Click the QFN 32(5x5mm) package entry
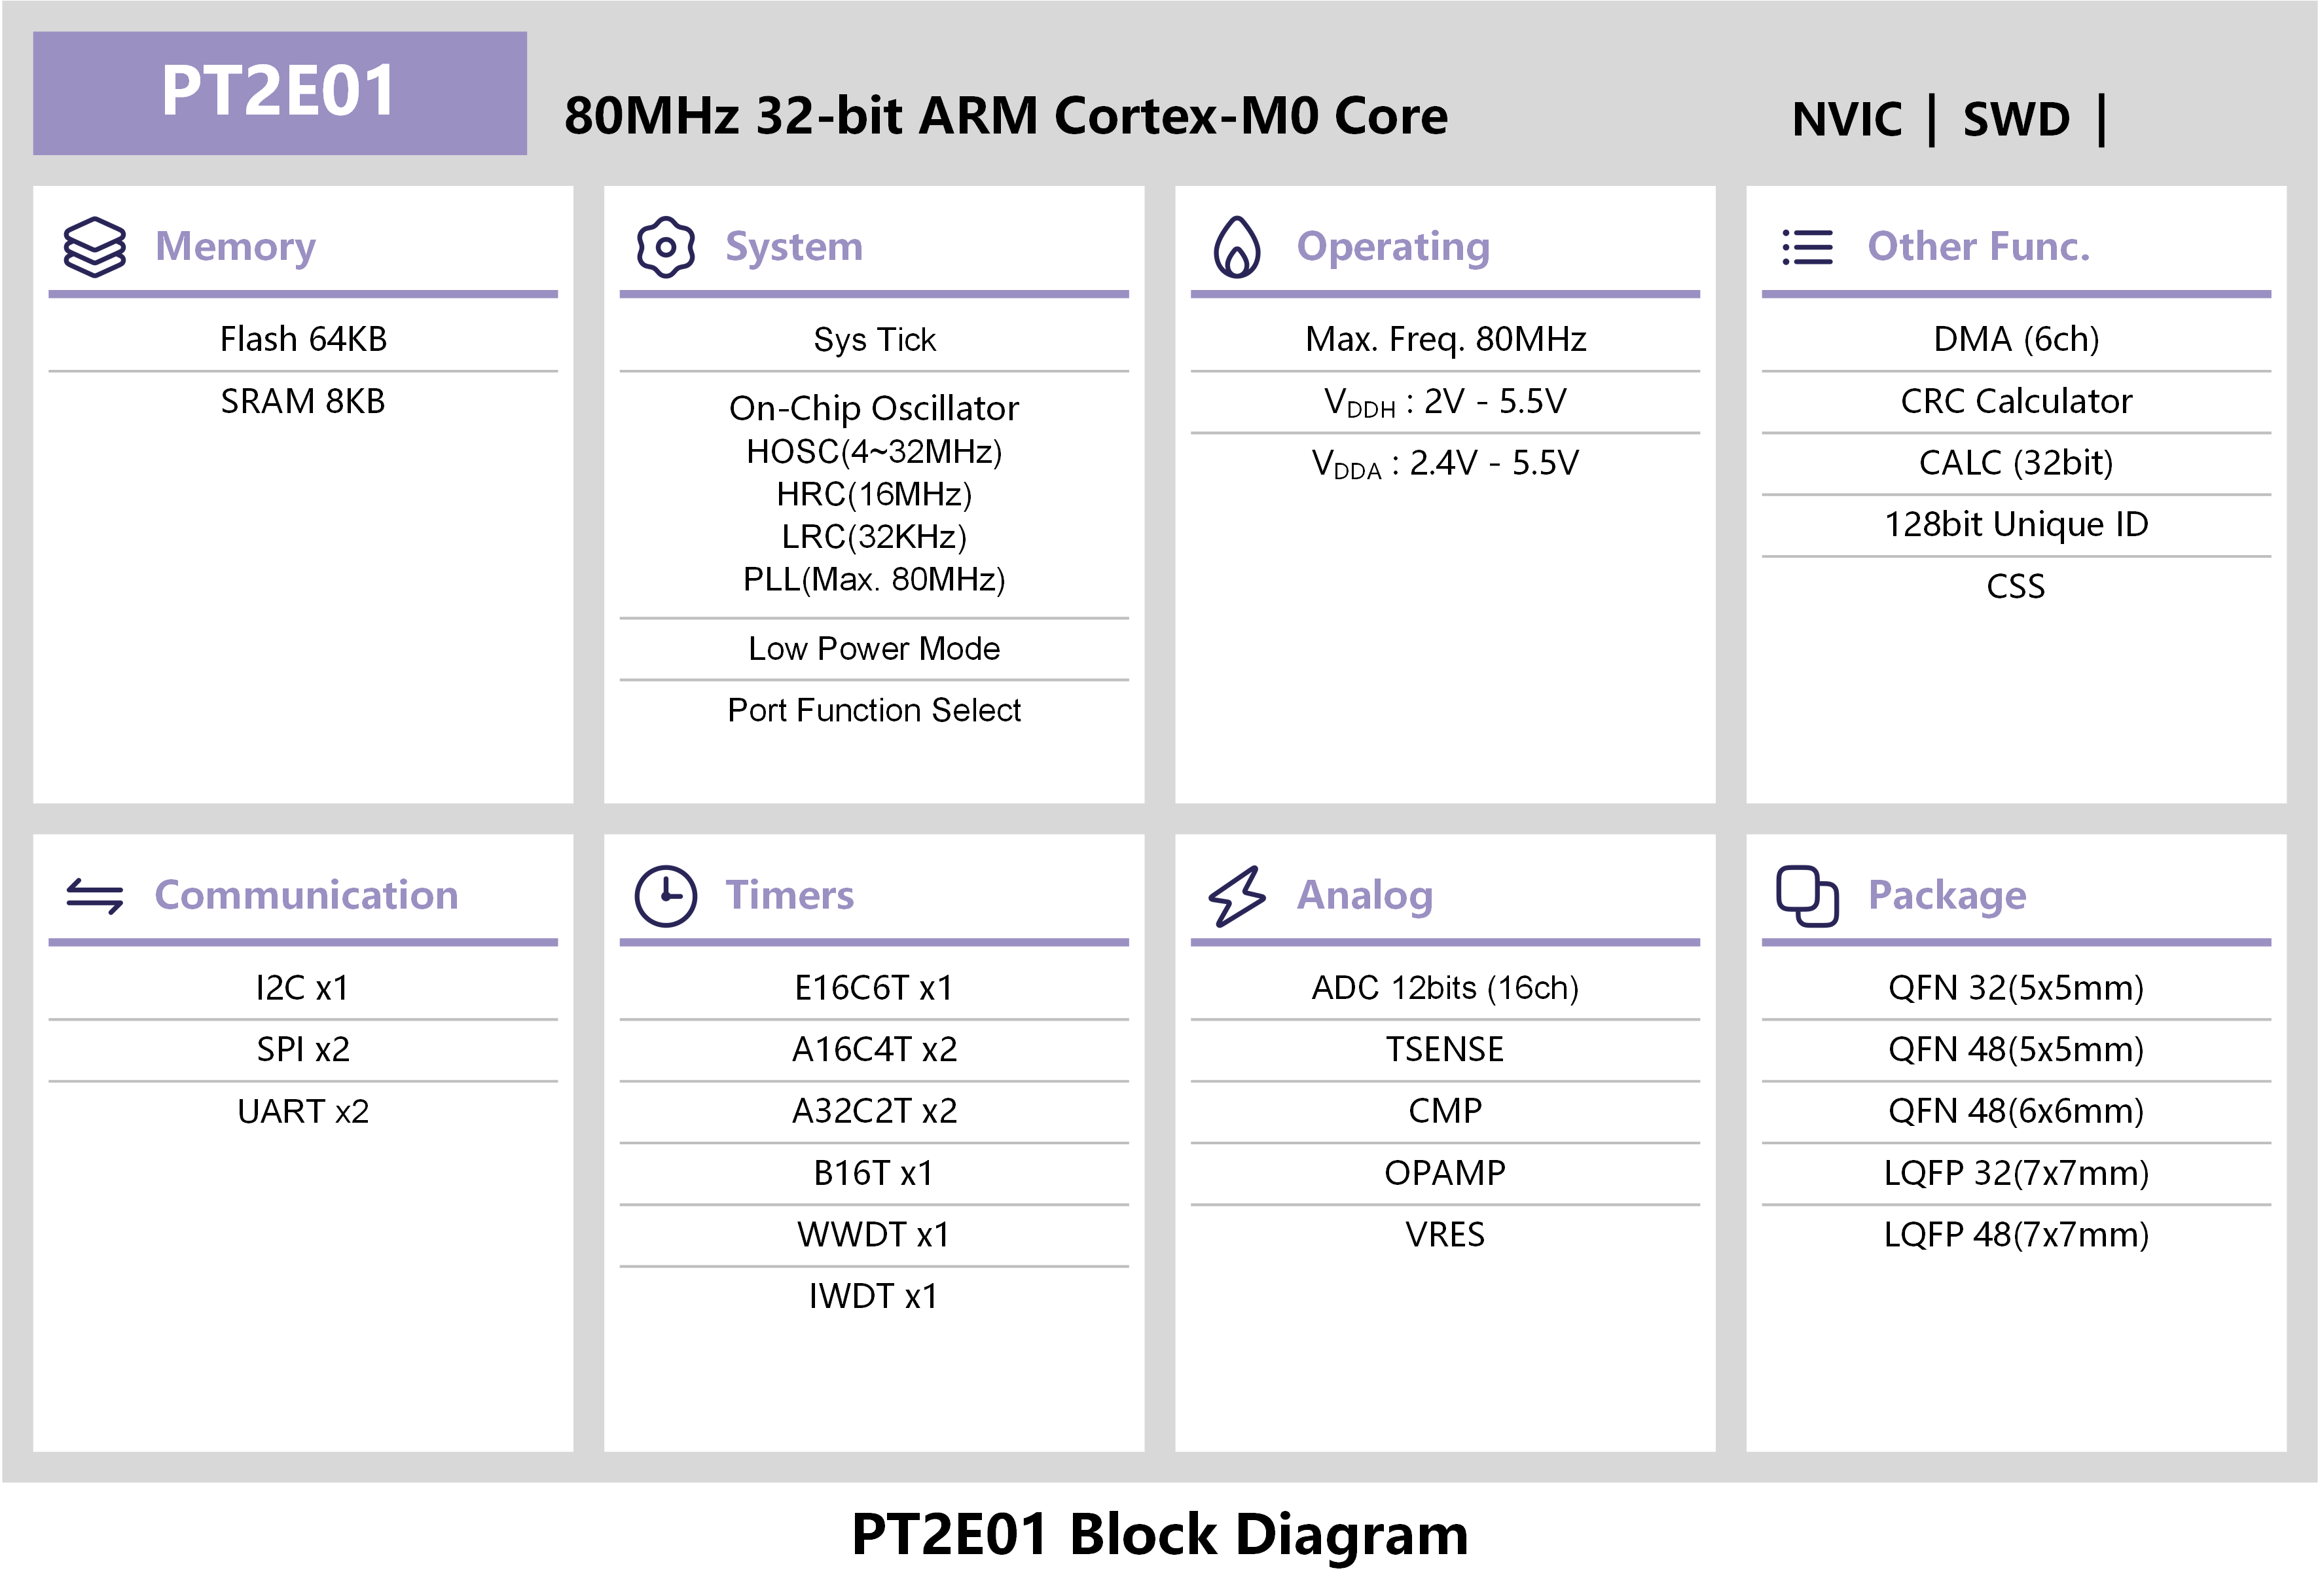The height and width of the screenshot is (1596, 2320). [2015, 988]
